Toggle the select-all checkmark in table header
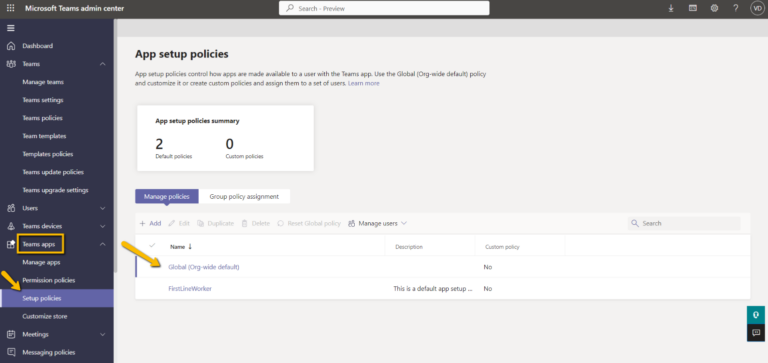This screenshot has height=363, width=768. point(152,245)
